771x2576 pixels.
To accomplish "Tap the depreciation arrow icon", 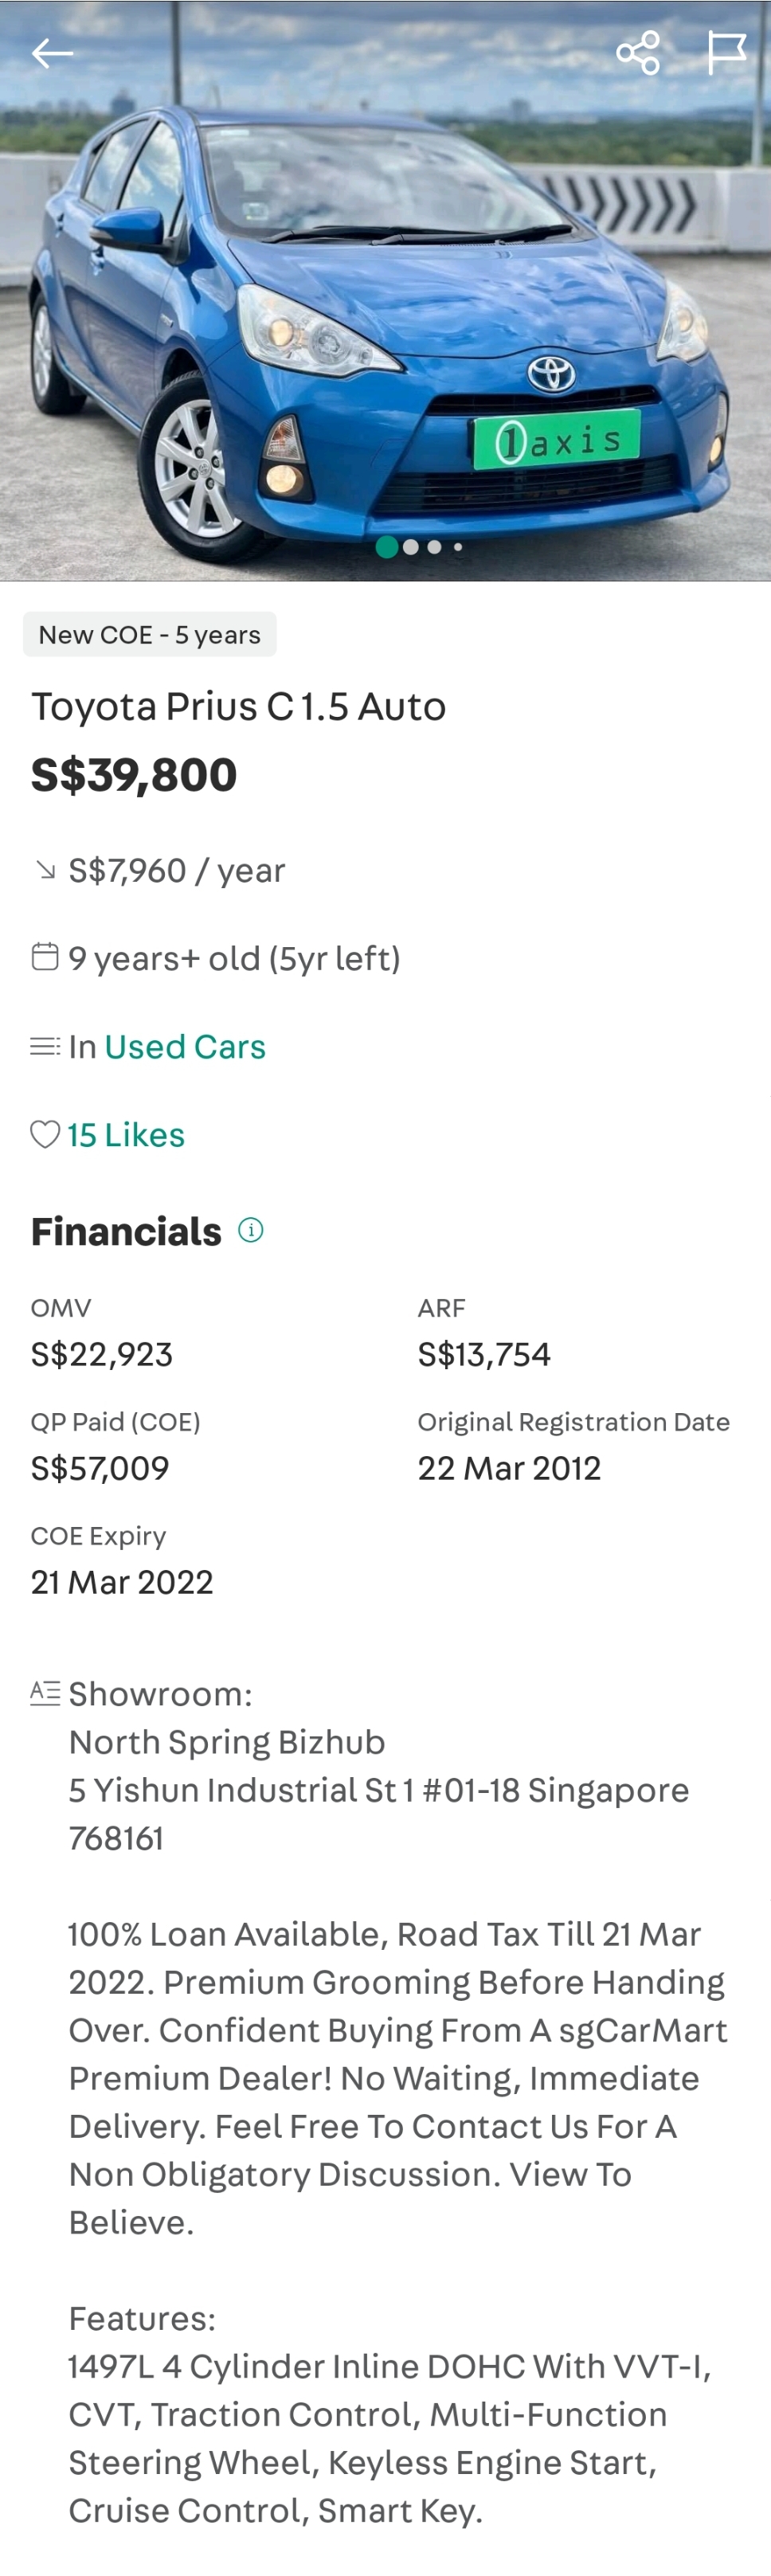I will coord(45,870).
